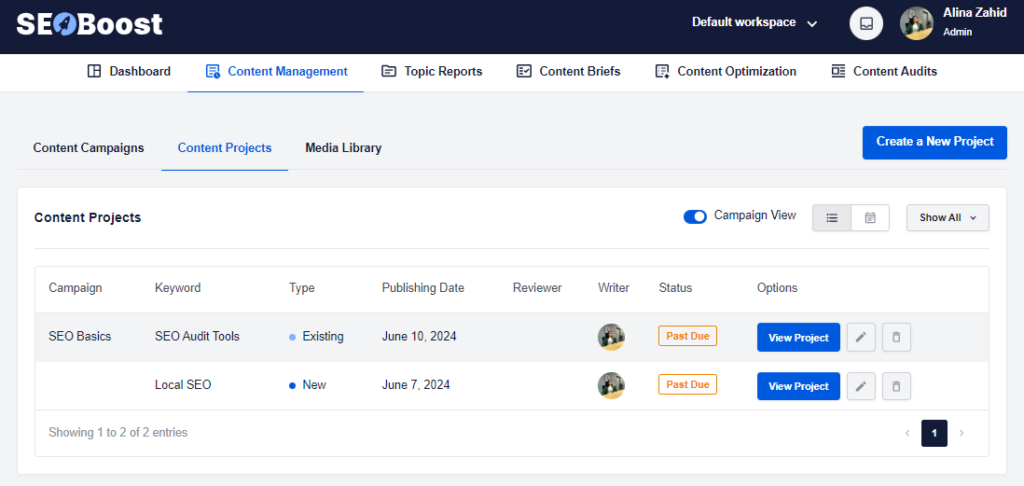Click Create a New Project button

click(935, 142)
